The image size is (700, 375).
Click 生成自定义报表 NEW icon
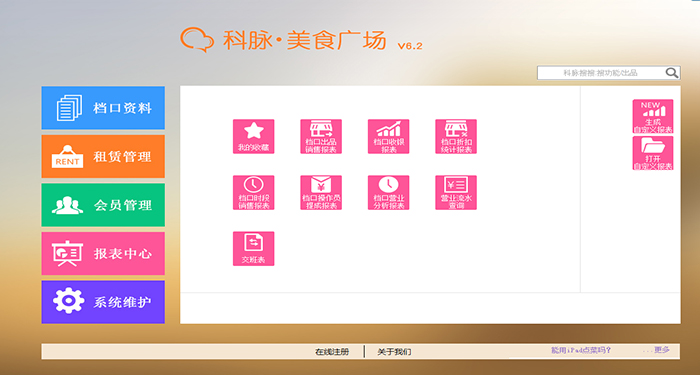click(x=653, y=116)
